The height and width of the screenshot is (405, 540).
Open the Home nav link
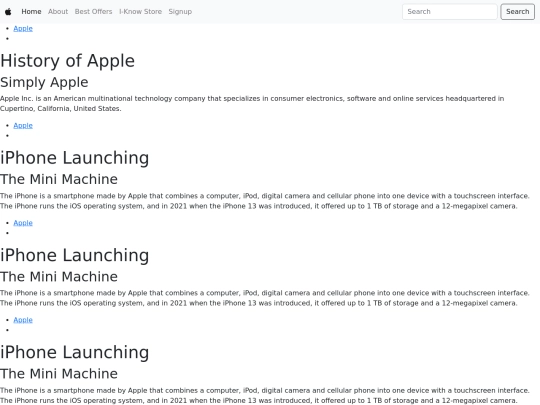31,12
